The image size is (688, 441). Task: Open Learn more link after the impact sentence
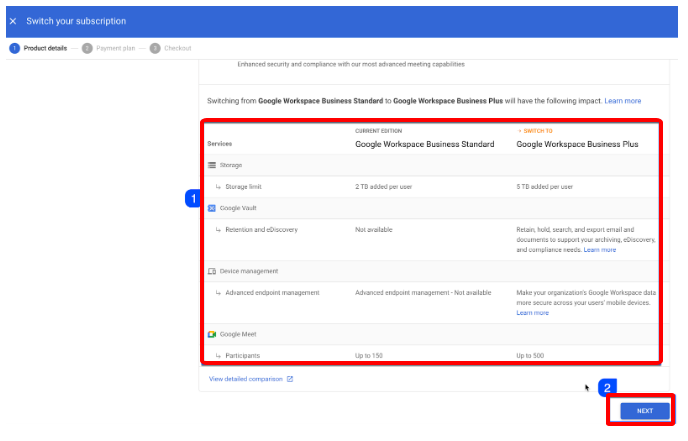pyautogui.click(x=622, y=101)
